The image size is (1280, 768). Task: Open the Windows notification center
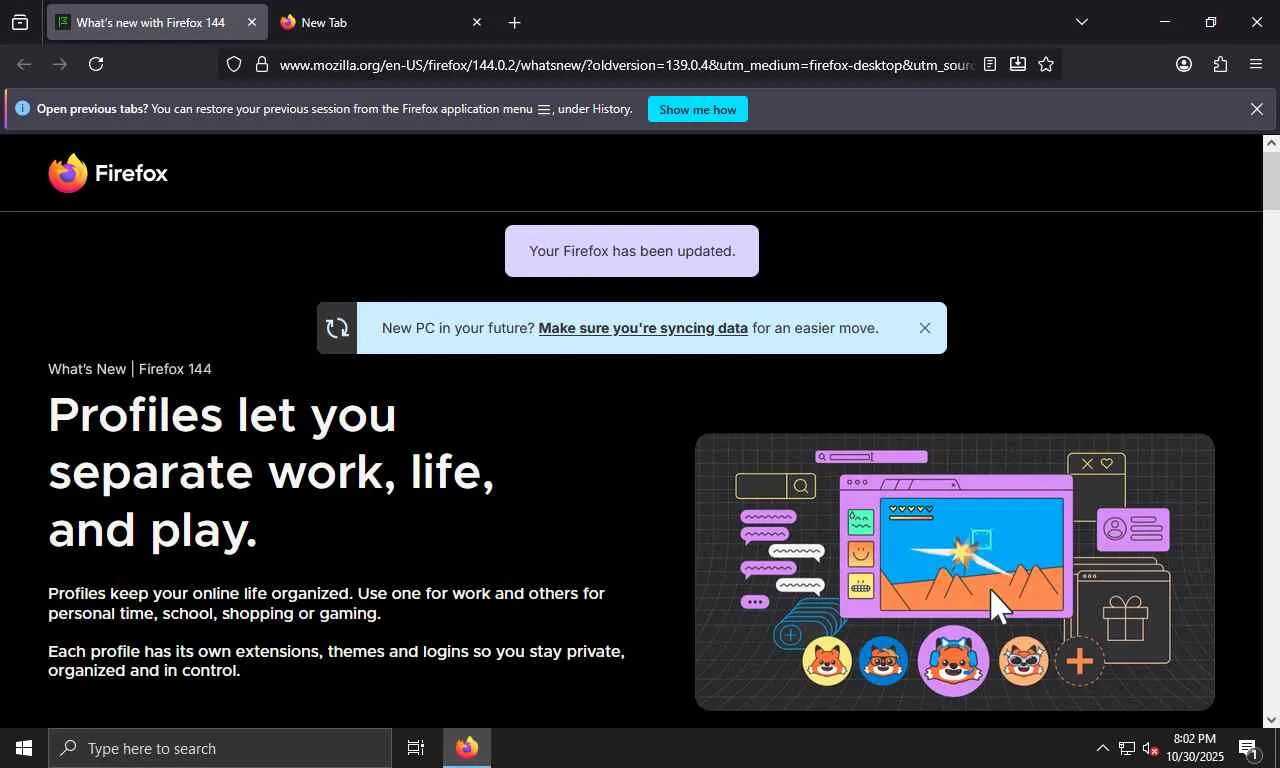coord(1249,748)
